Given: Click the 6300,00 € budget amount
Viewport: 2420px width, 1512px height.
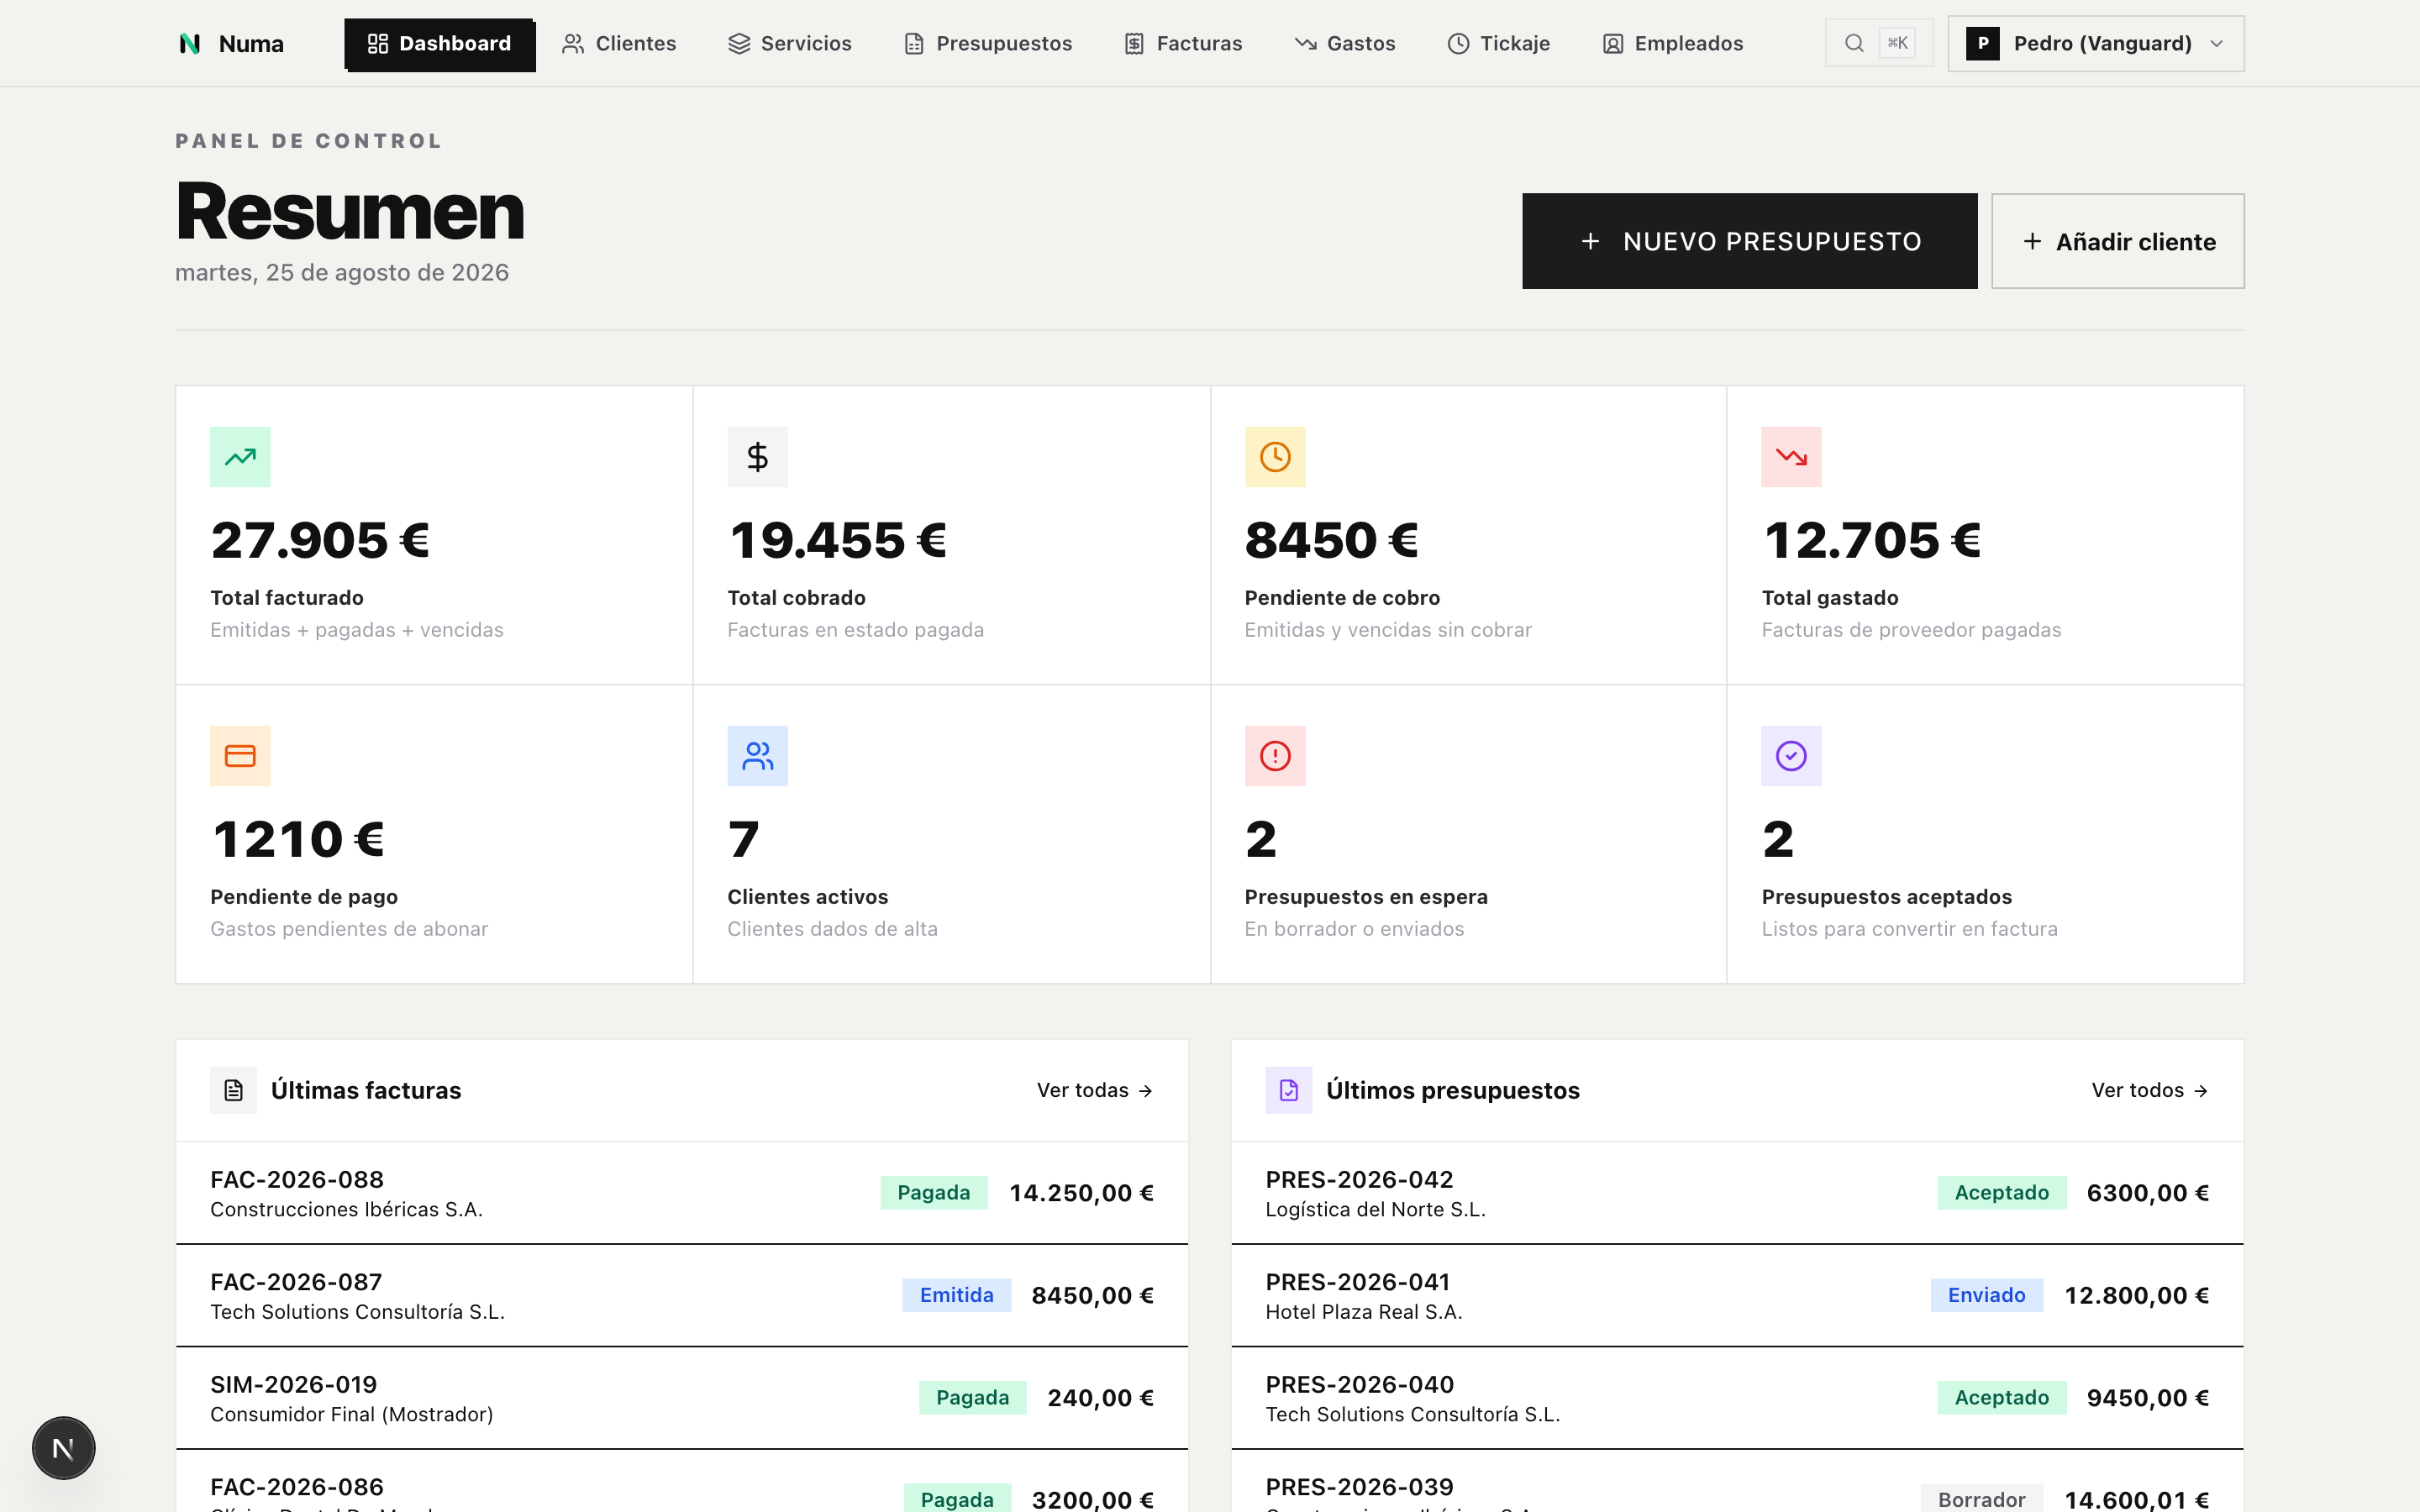Looking at the screenshot, I should pos(2148,1193).
